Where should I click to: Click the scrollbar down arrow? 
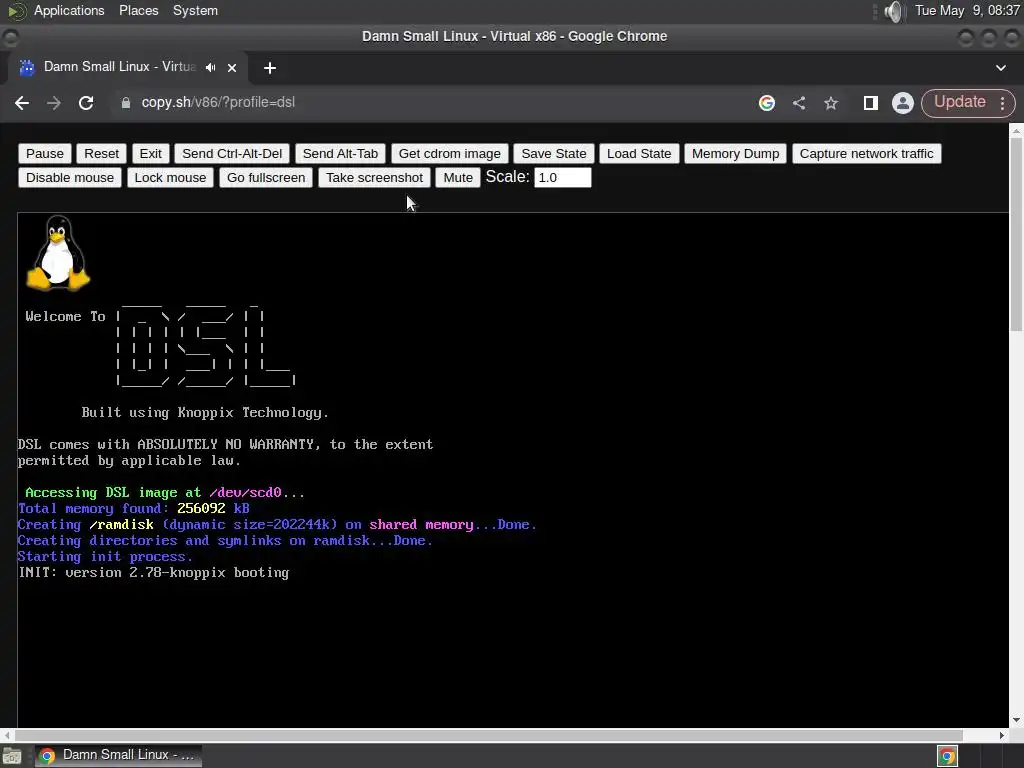pyautogui.click(x=1016, y=720)
